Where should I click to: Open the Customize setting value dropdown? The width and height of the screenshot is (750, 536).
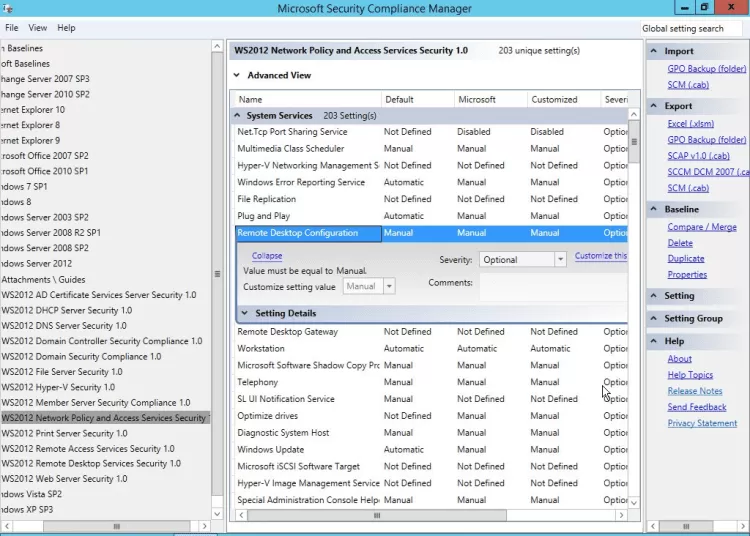click(x=389, y=287)
